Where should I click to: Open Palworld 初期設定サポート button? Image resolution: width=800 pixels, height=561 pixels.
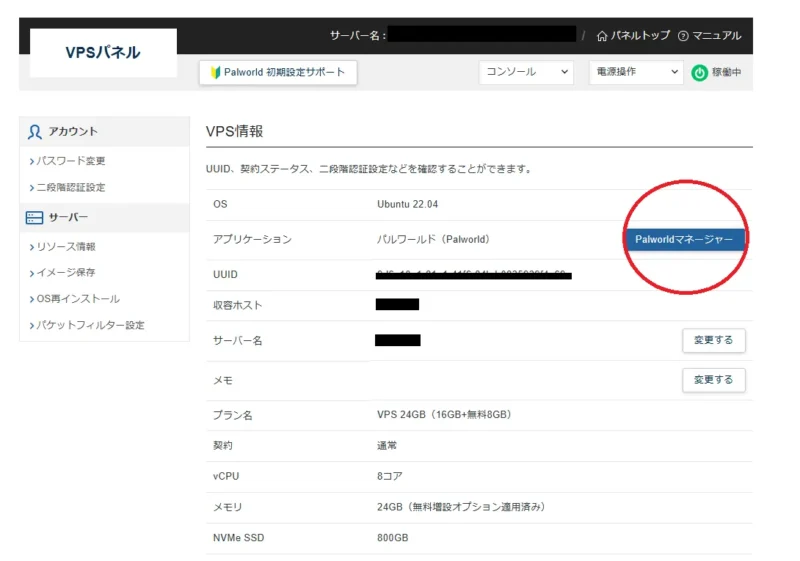pyautogui.click(x=278, y=72)
